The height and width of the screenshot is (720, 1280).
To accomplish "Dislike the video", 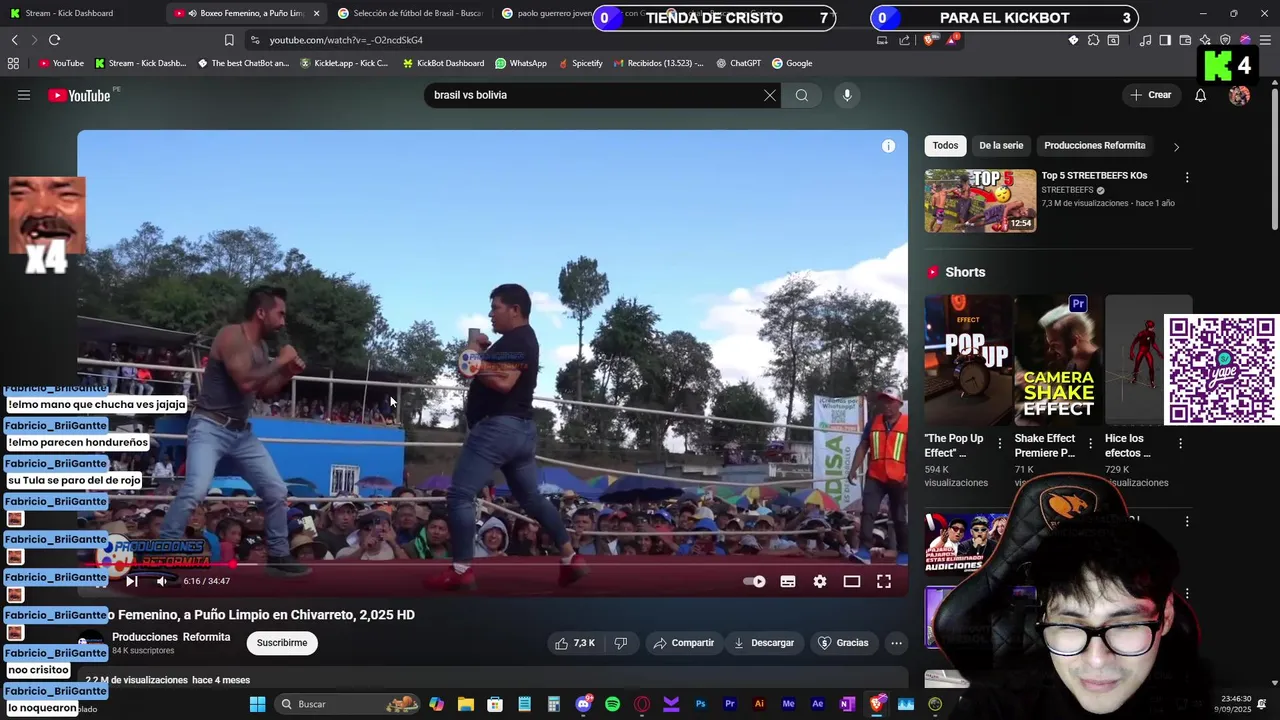I will point(620,643).
